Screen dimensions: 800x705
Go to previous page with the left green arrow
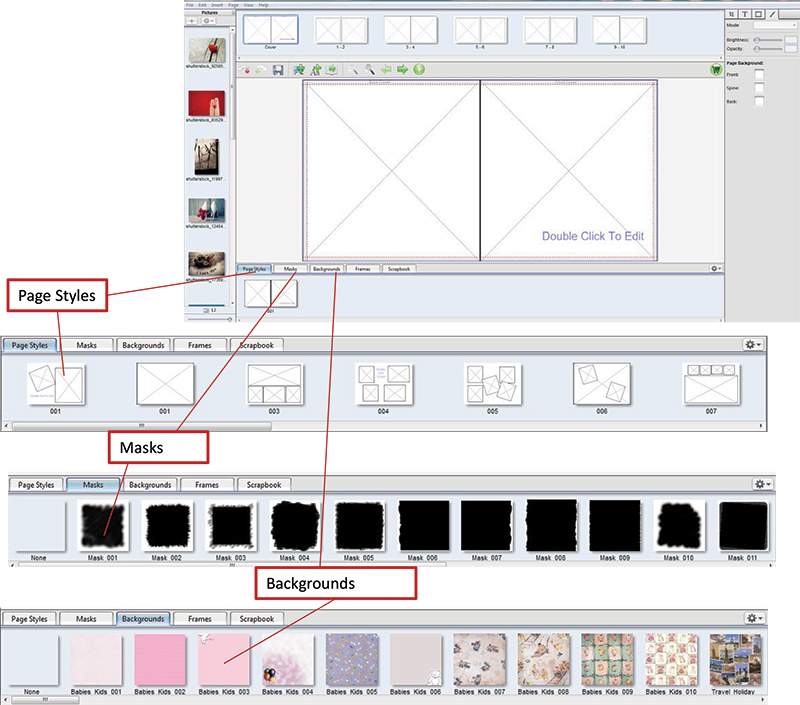click(x=385, y=70)
